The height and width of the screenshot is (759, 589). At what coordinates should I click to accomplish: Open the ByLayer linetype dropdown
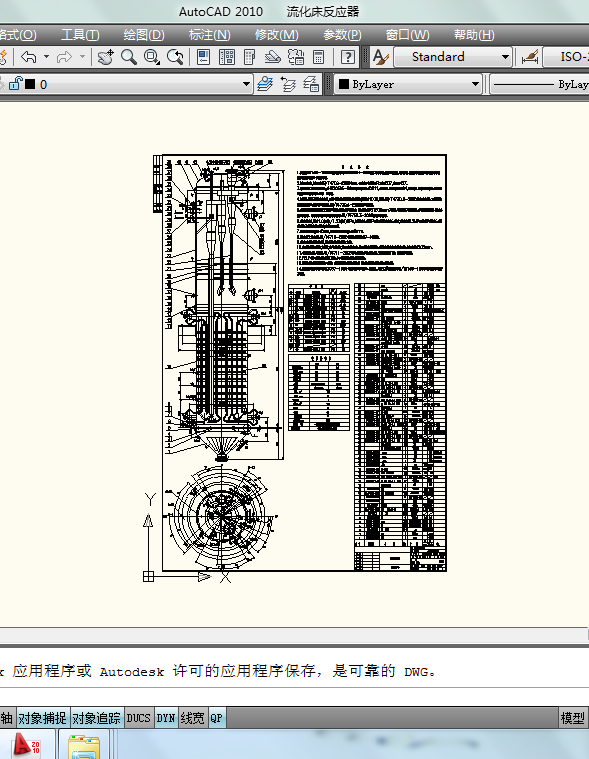click(x=540, y=85)
